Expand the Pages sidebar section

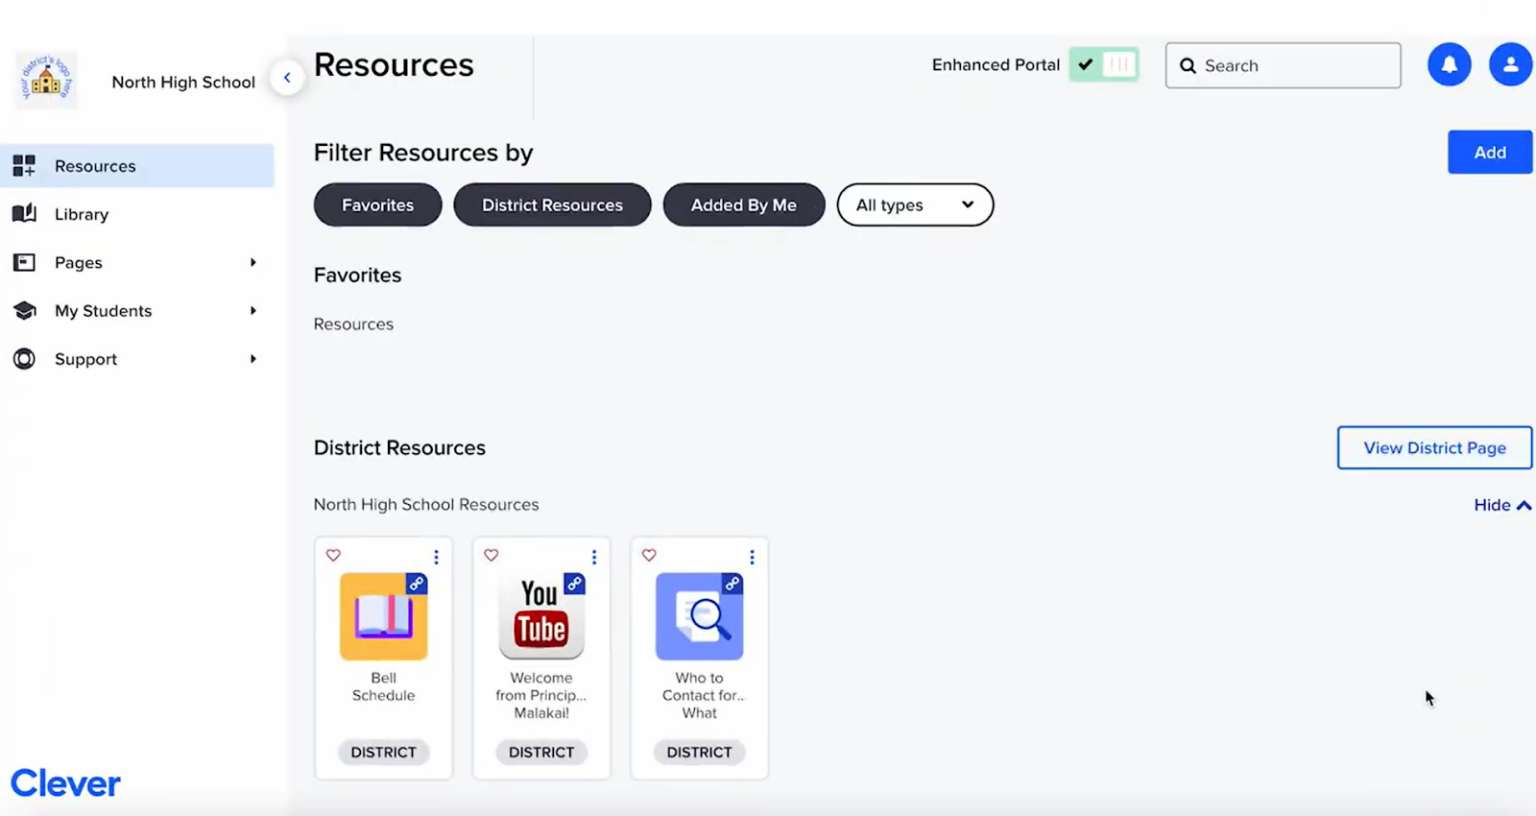(254, 262)
